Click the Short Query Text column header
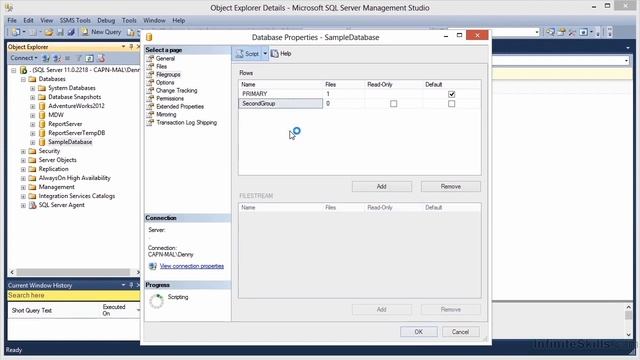The image size is (640, 360). point(32,311)
